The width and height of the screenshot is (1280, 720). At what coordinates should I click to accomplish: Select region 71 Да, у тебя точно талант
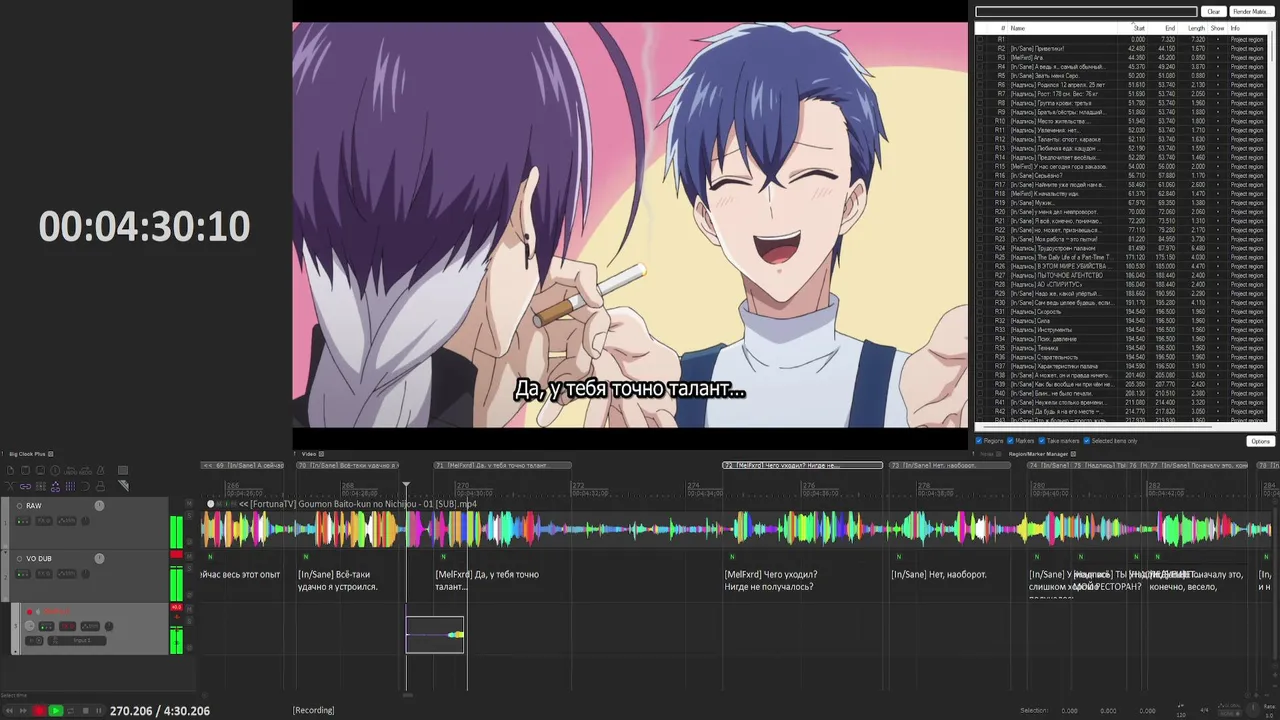(x=502, y=465)
